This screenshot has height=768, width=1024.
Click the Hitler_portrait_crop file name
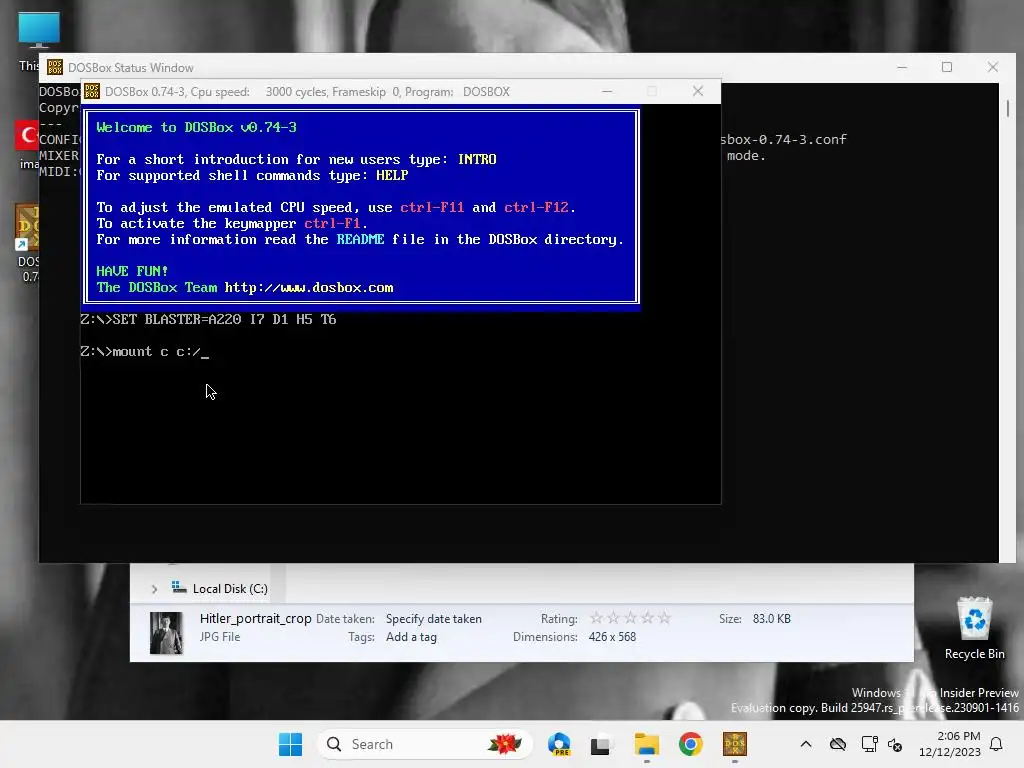pyautogui.click(x=255, y=618)
